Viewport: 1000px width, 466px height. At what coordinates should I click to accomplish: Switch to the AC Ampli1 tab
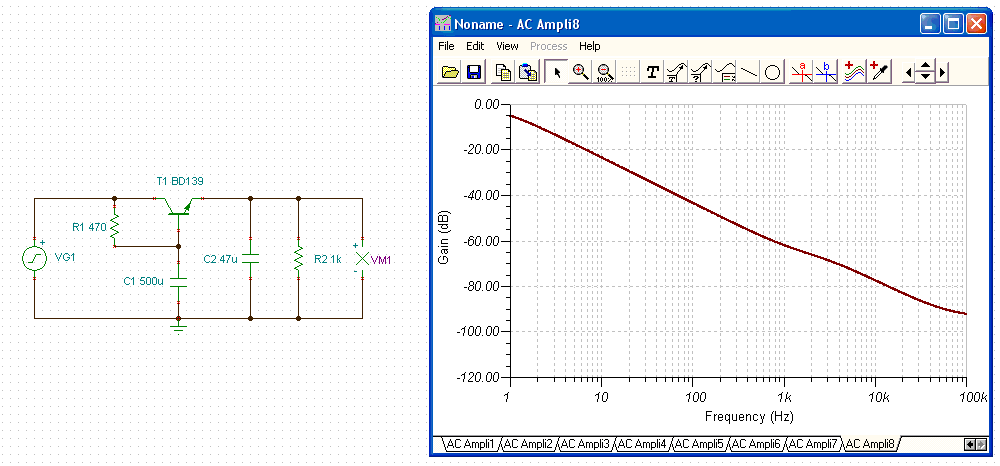click(x=471, y=443)
